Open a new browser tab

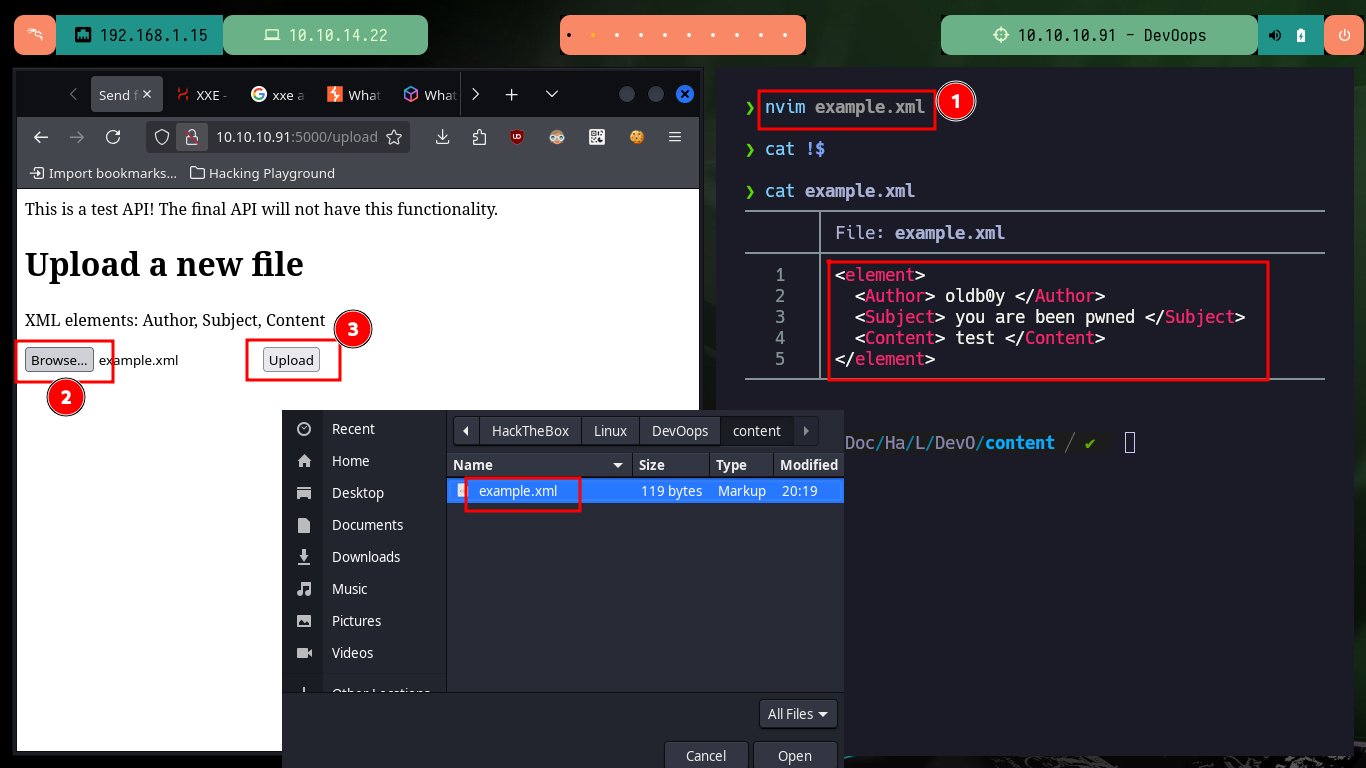[511, 94]
